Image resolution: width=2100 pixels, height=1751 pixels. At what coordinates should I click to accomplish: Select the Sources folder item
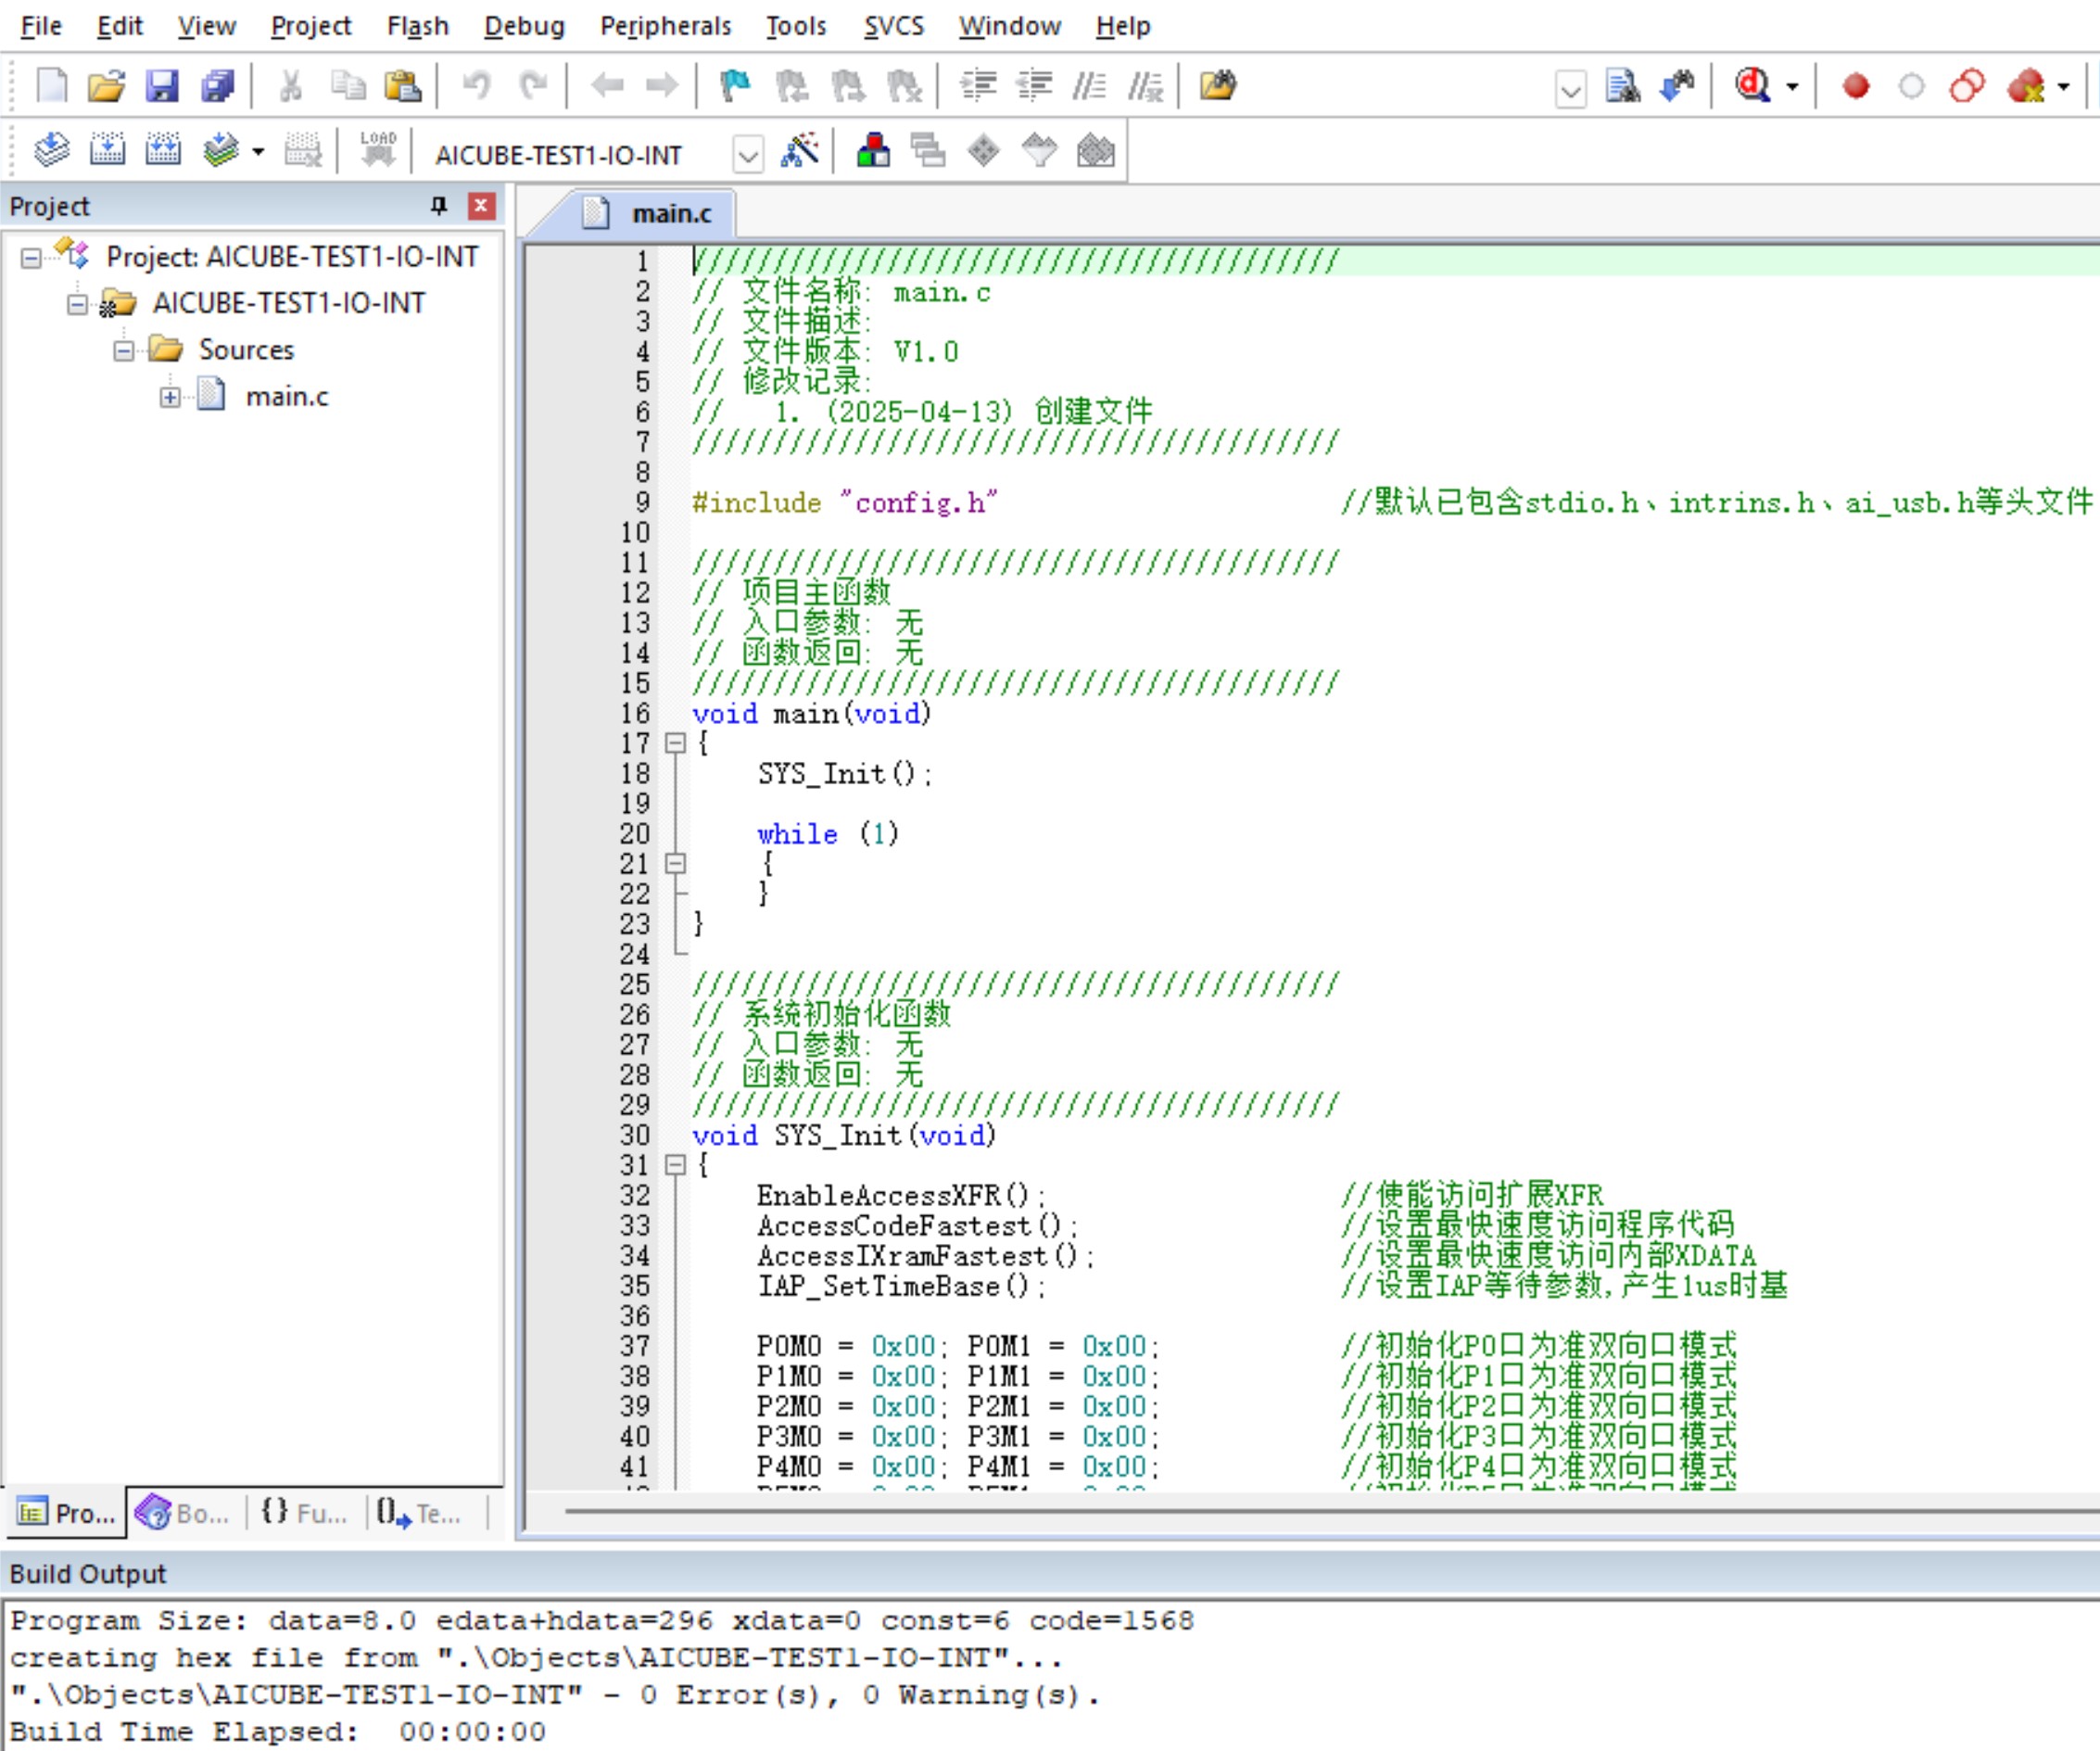246,351
